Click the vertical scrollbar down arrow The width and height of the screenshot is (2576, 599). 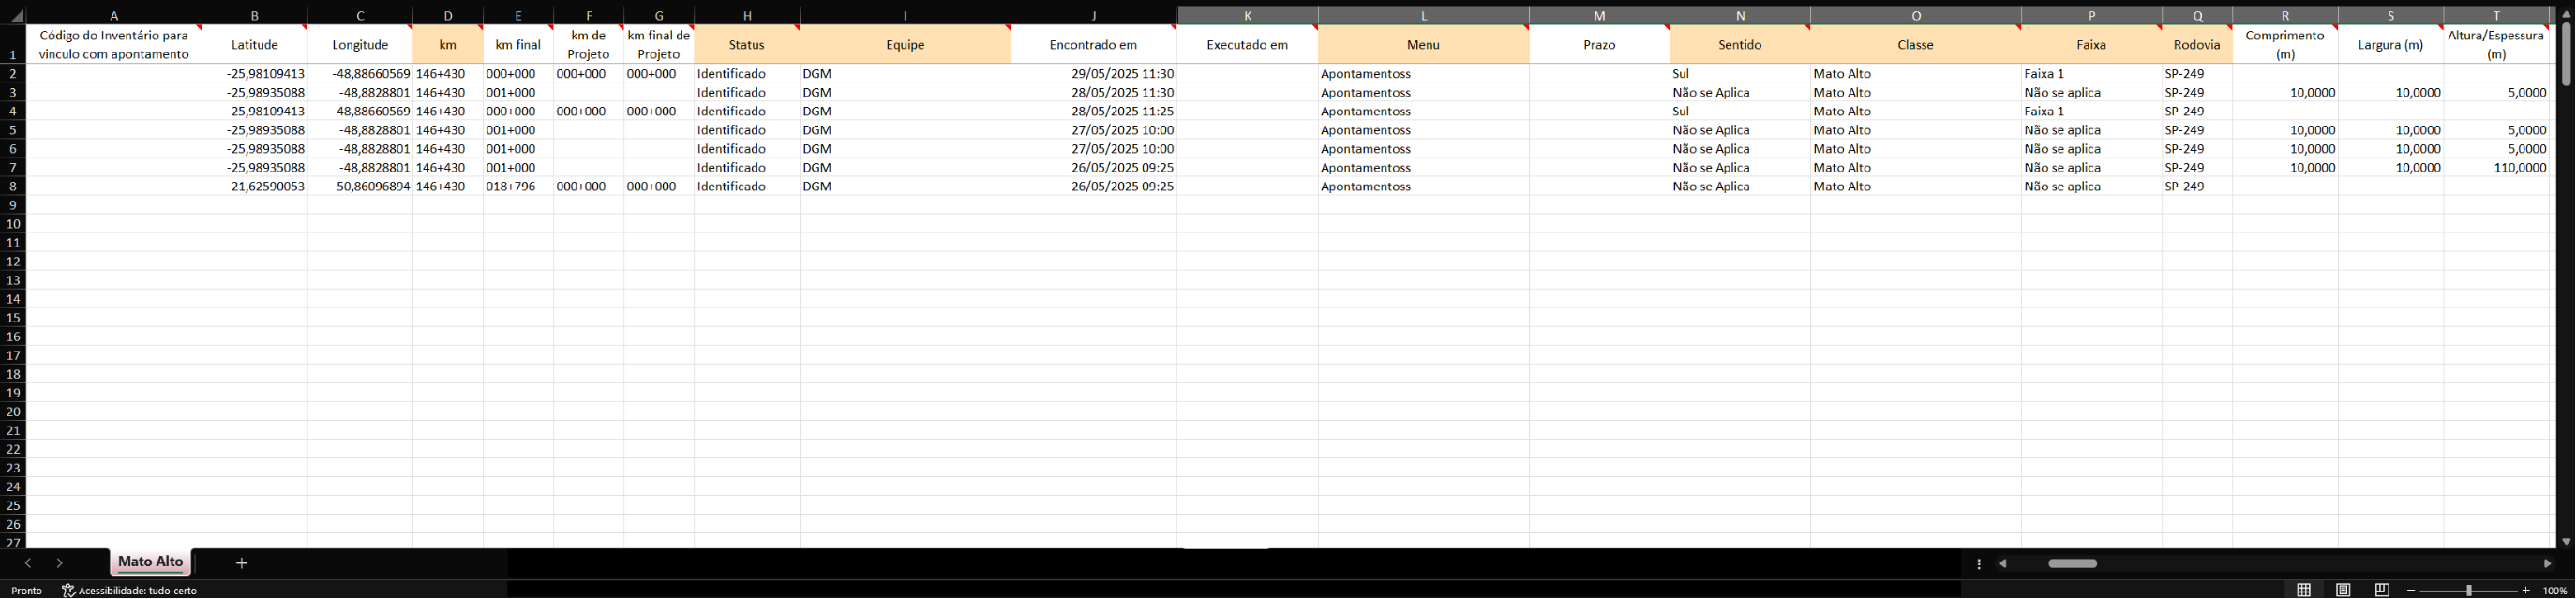(x=2566, y=541)
